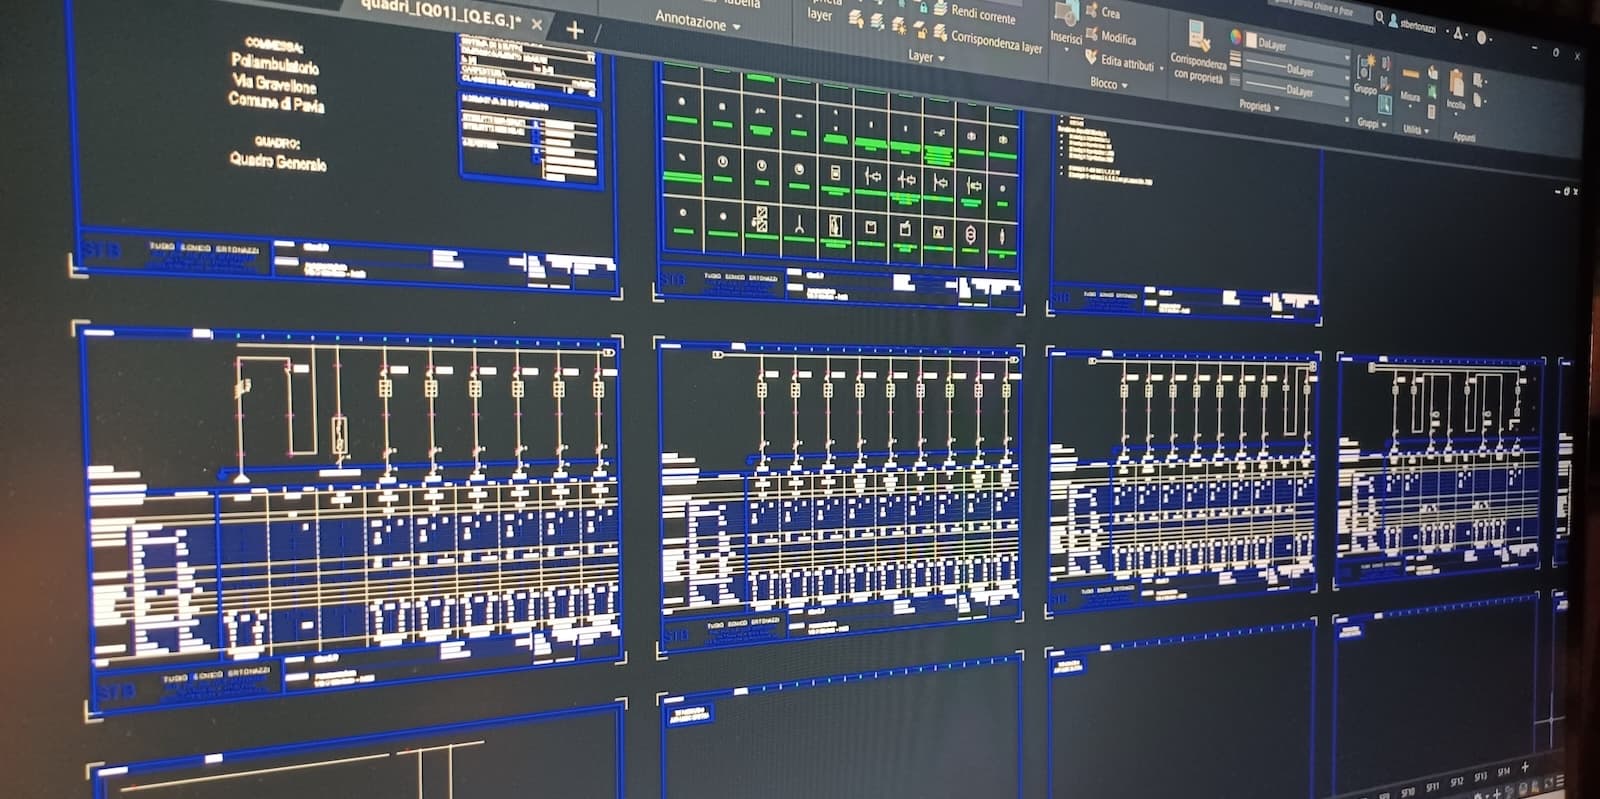Switch to the SF13 layout tab
This screenshot has height=799, width=1600.
click(1480, 776)
